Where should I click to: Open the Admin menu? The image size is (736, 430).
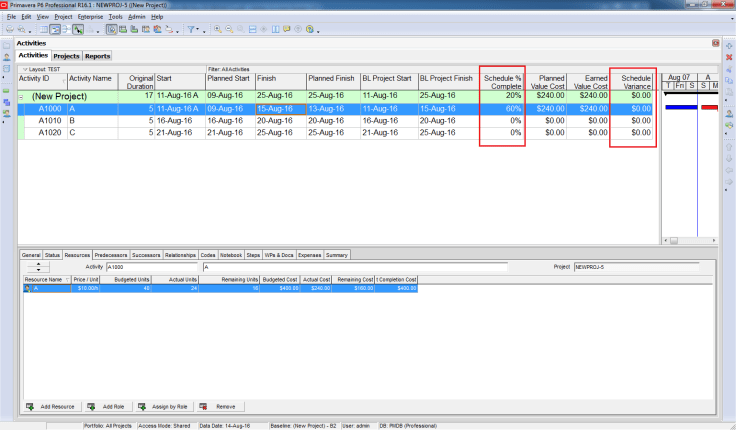pyautogui.click(x=137, y=16)
